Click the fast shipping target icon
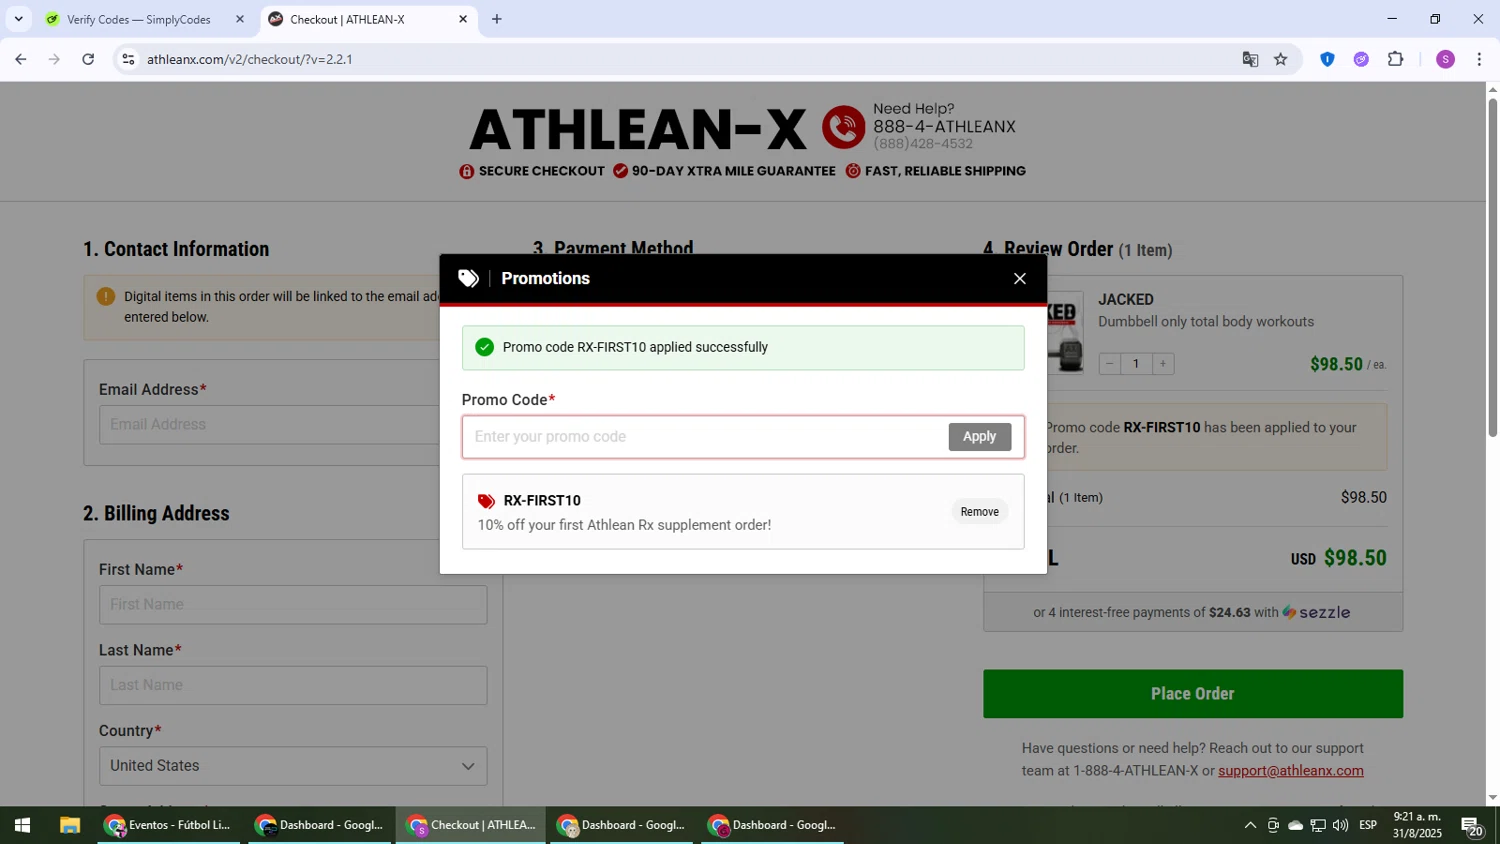Viewport: 1500px width, 844px height. [853, 171]
